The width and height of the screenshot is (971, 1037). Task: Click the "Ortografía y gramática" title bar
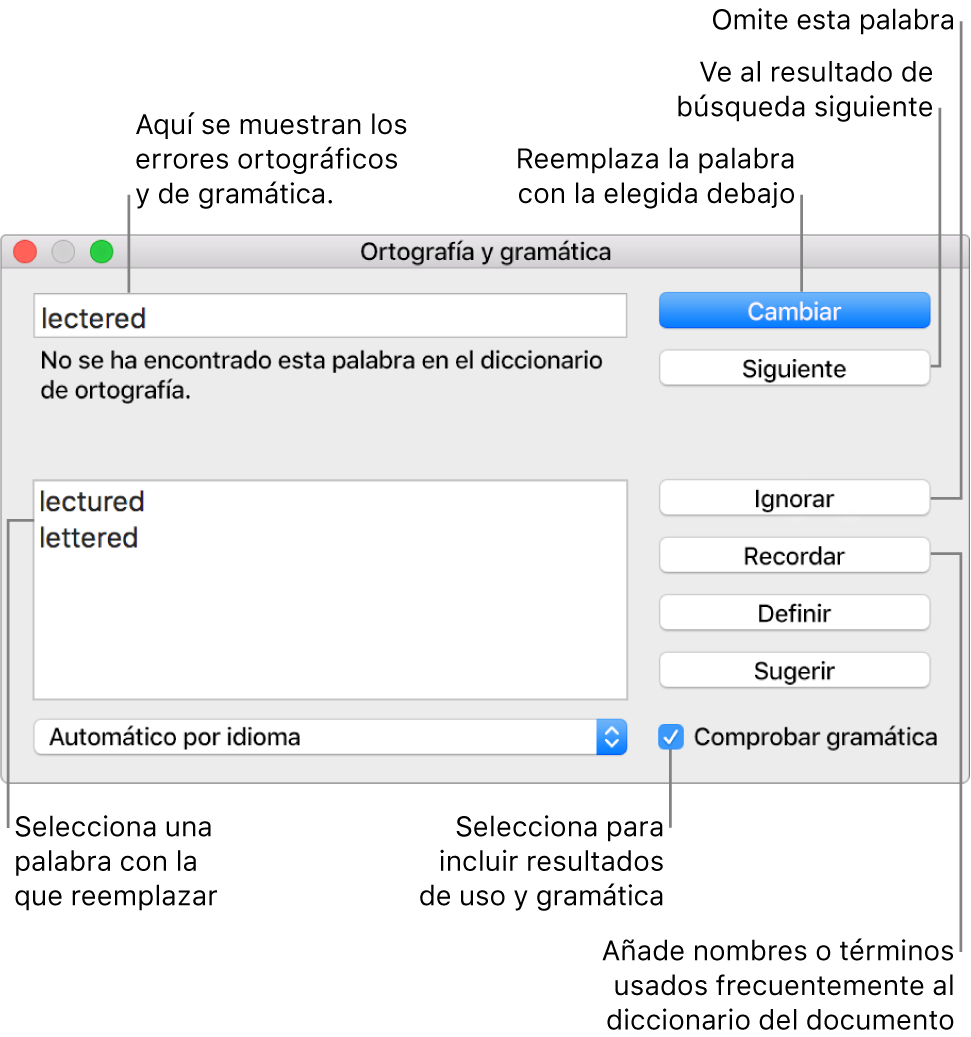pos(486,252)
